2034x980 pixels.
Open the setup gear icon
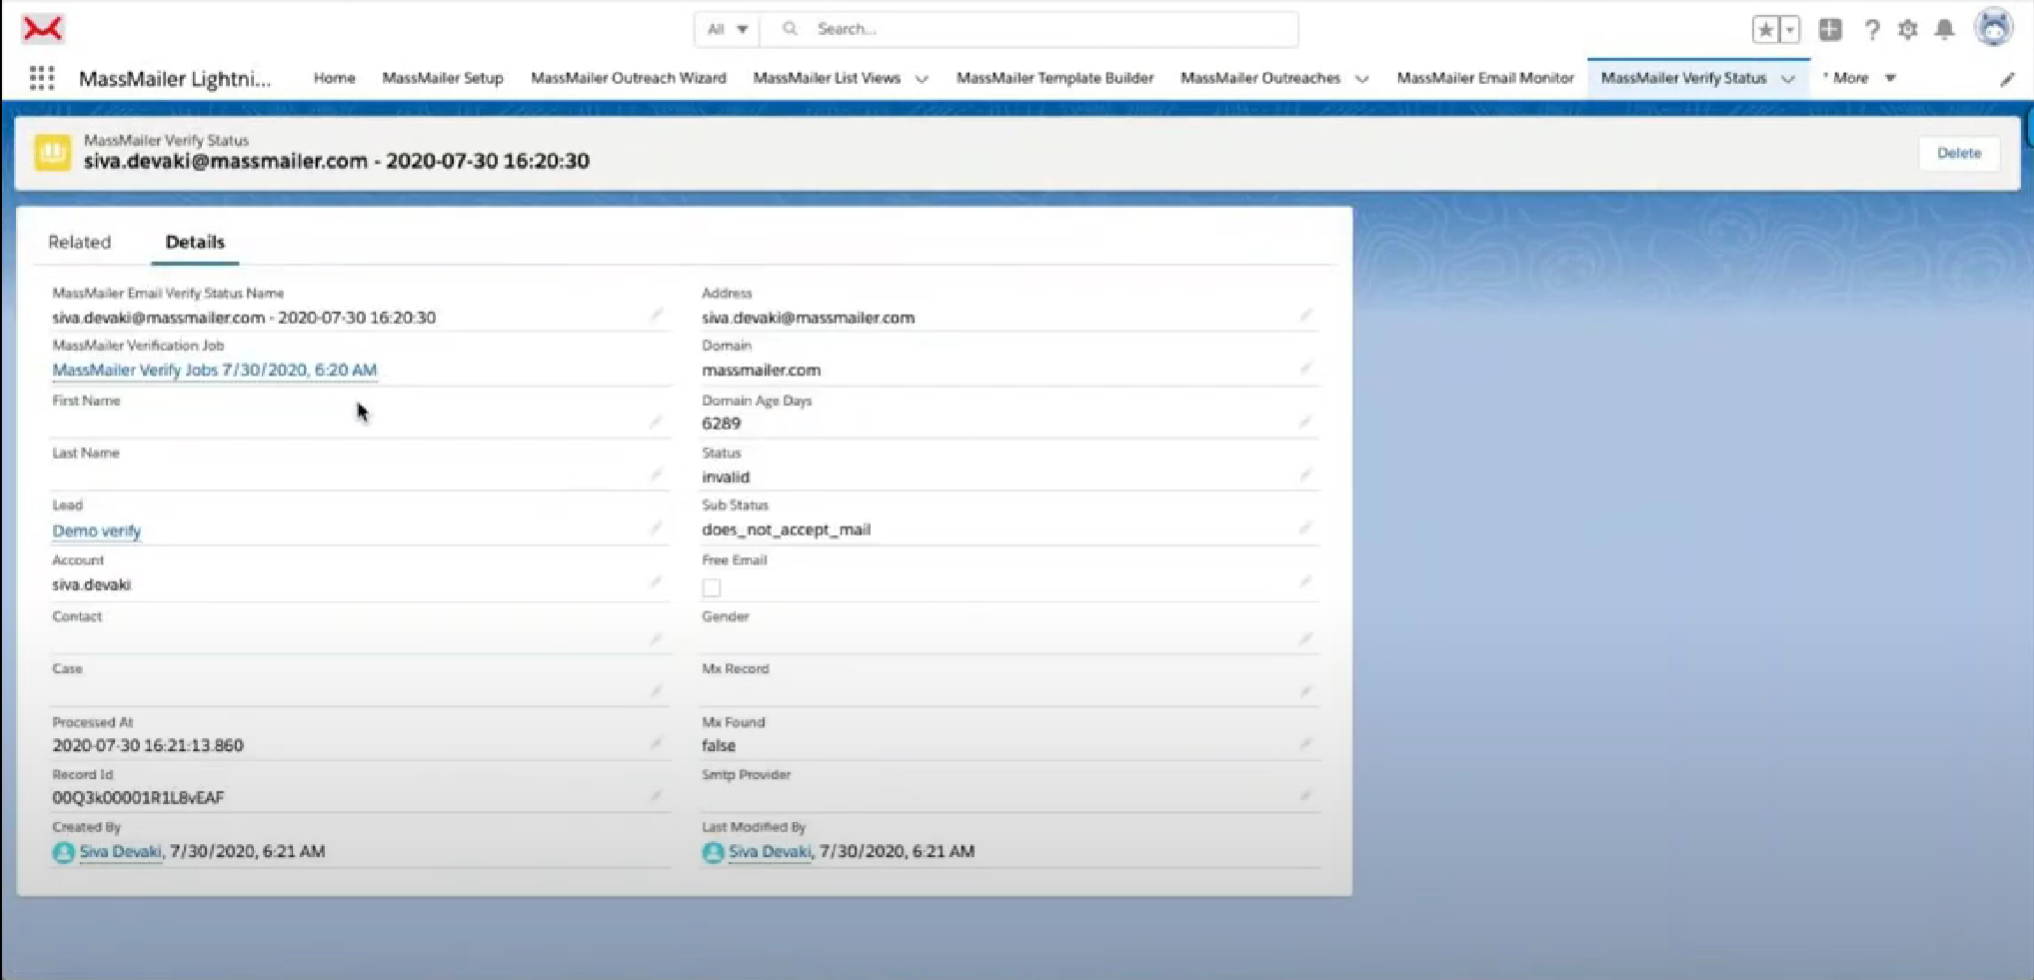click(1908, 29)
